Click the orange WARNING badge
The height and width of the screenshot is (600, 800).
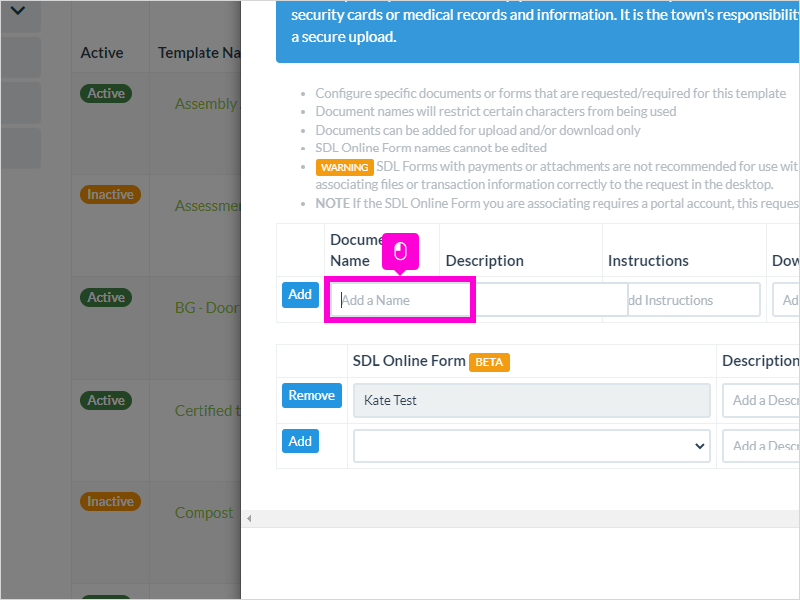click(x=344, y=167)
